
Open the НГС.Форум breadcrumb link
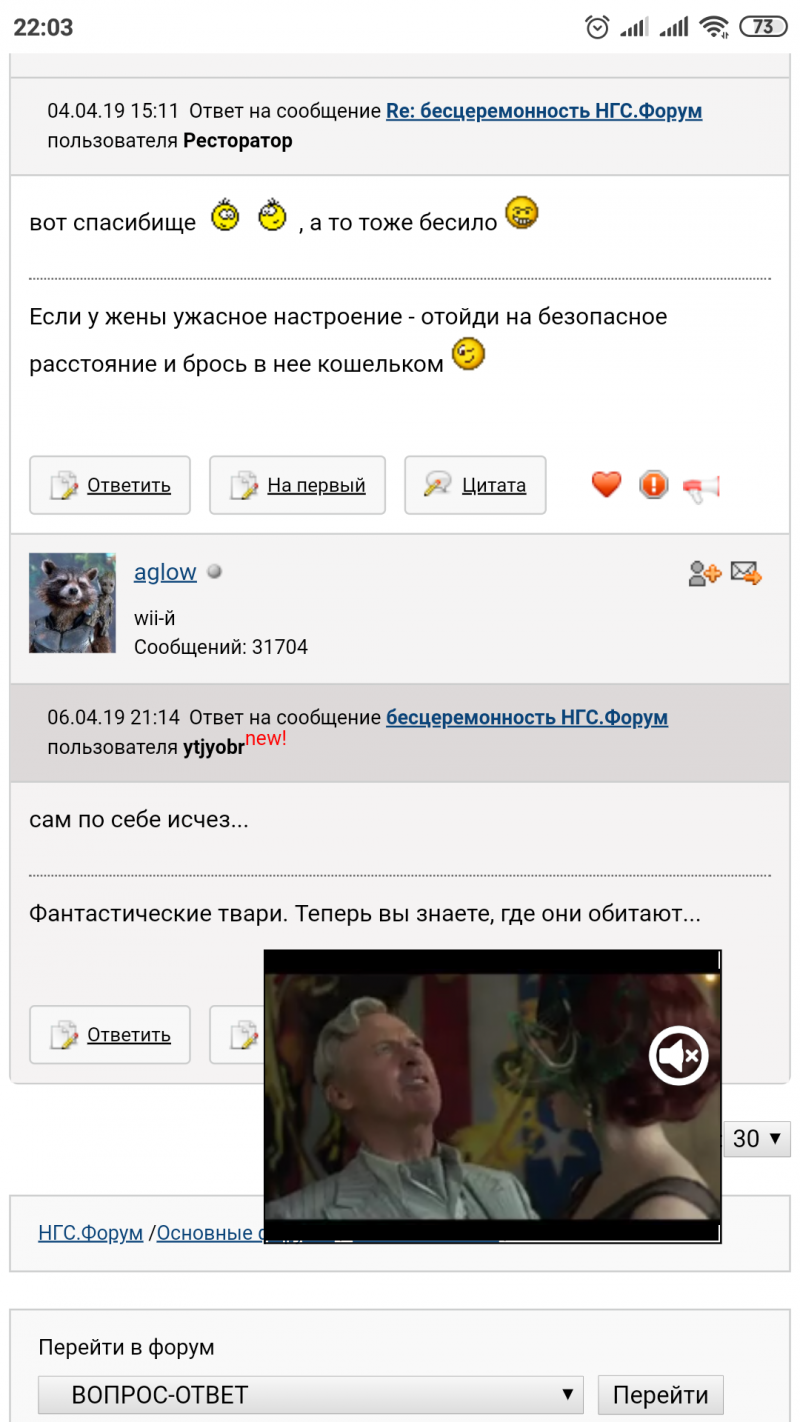(x=91, y=1232)
